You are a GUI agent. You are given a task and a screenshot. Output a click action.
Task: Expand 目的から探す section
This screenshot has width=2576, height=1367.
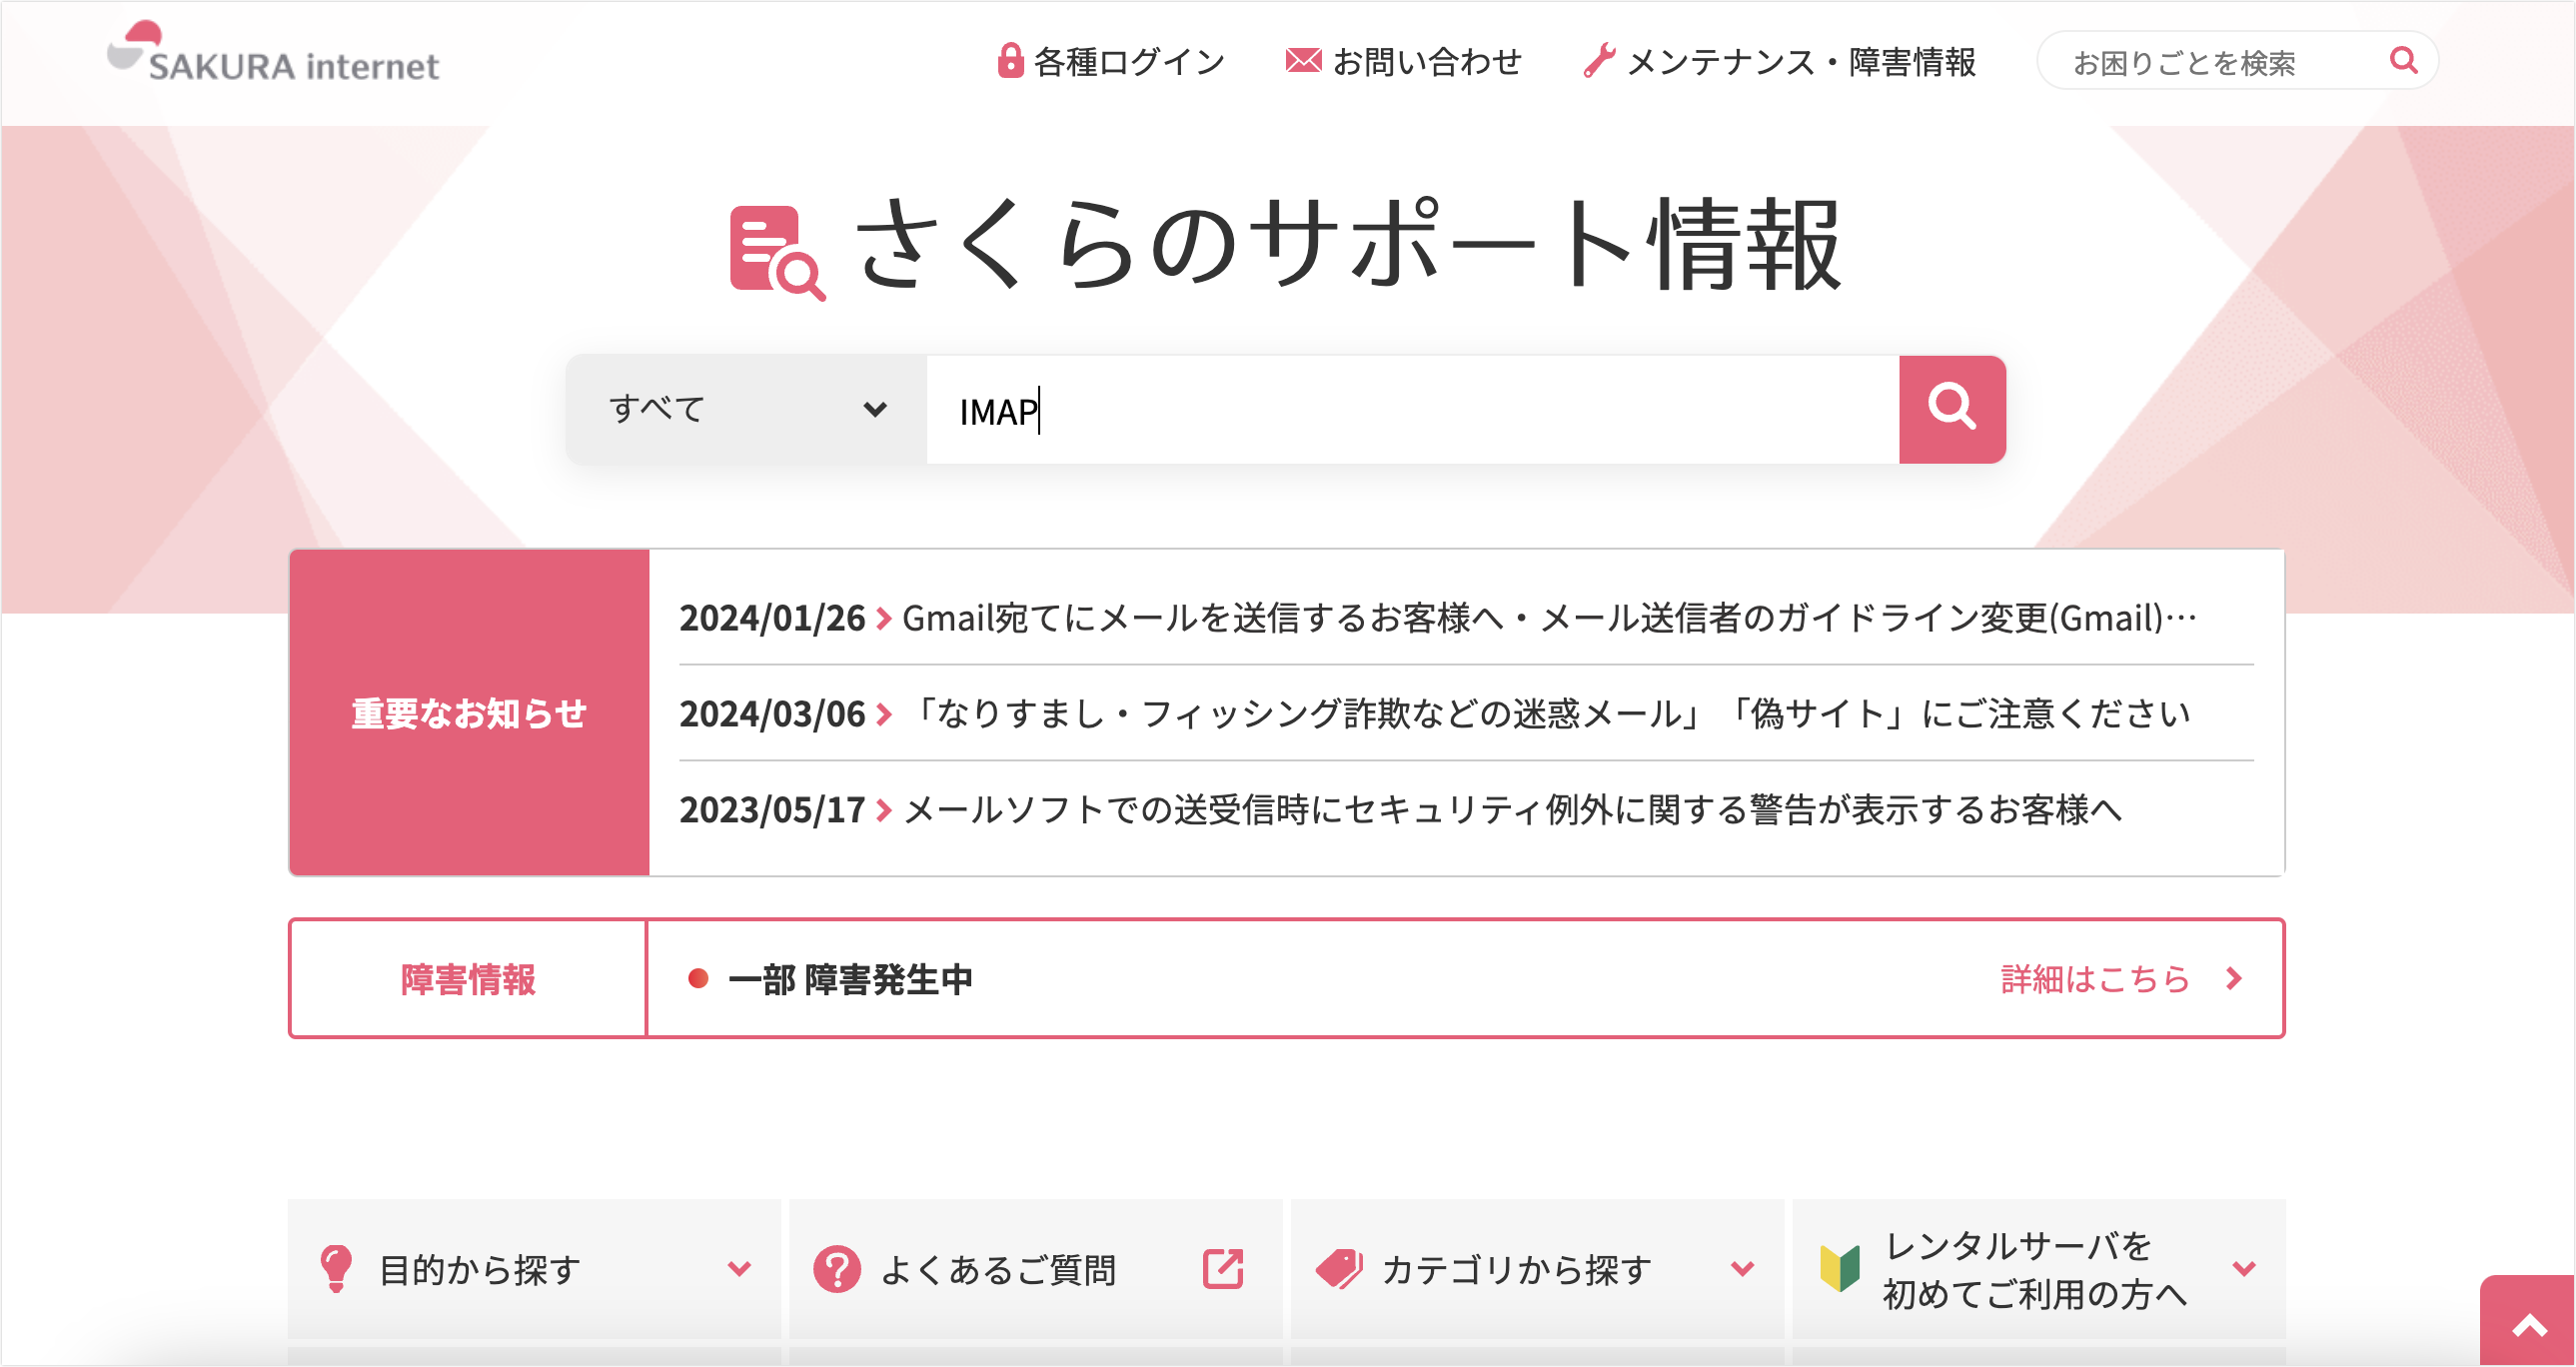tap(534, 1268)
